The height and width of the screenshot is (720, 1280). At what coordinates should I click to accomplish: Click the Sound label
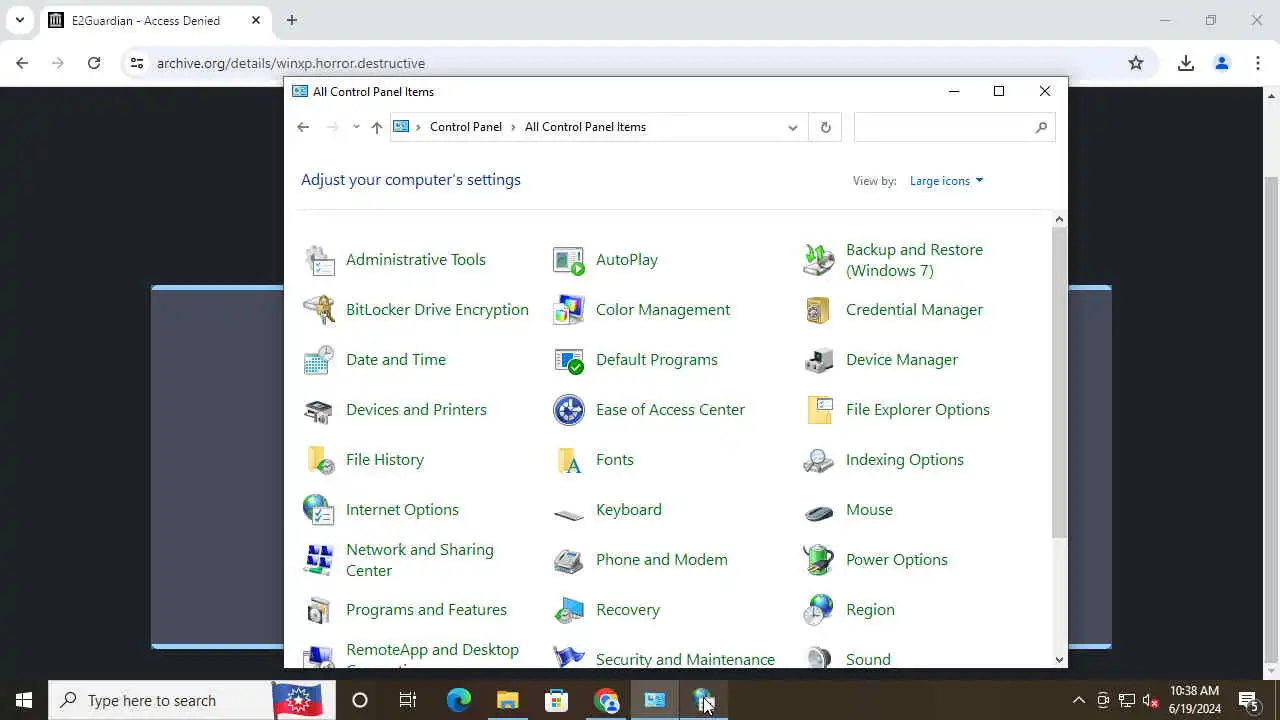pyautogui.click(x=868, y=659)
